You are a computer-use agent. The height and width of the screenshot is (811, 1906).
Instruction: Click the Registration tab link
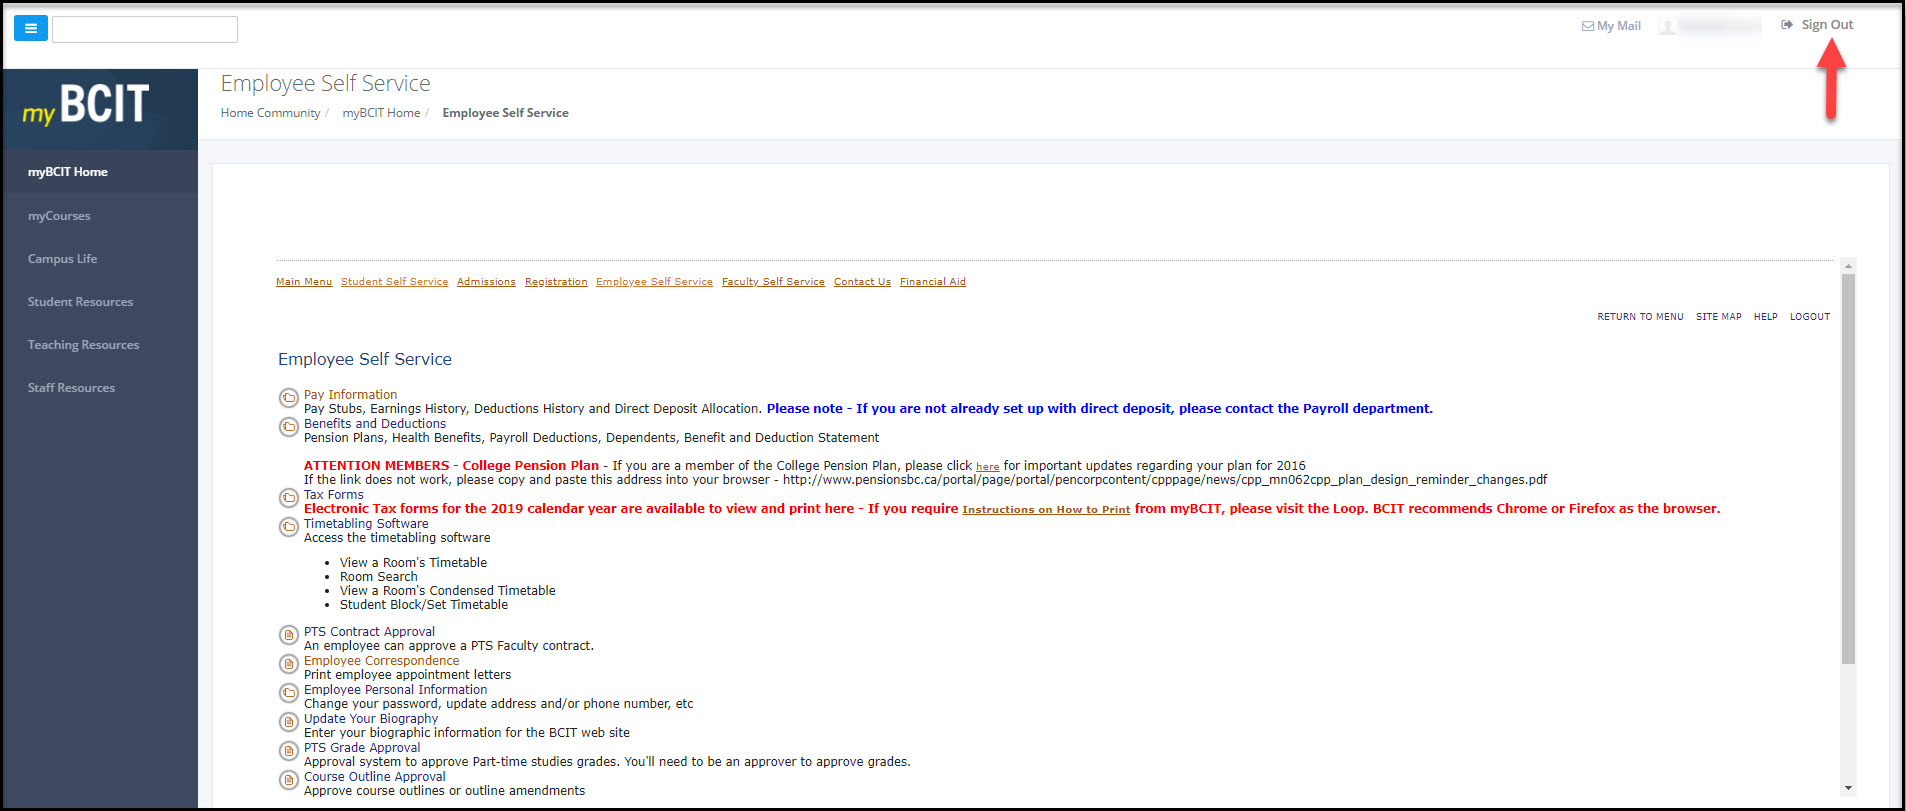556,282
